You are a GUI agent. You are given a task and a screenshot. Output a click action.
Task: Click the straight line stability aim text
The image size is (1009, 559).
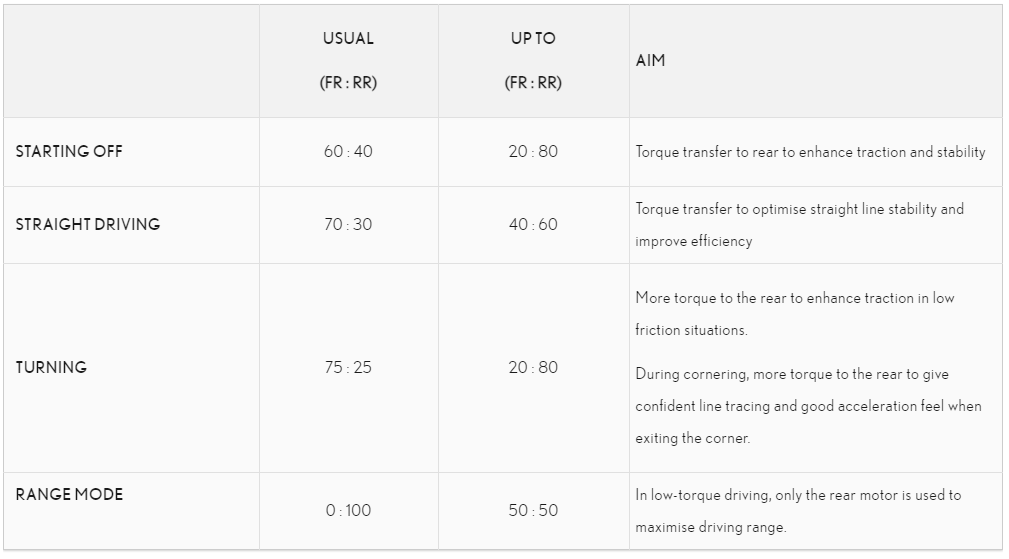(x=799, y=225)
